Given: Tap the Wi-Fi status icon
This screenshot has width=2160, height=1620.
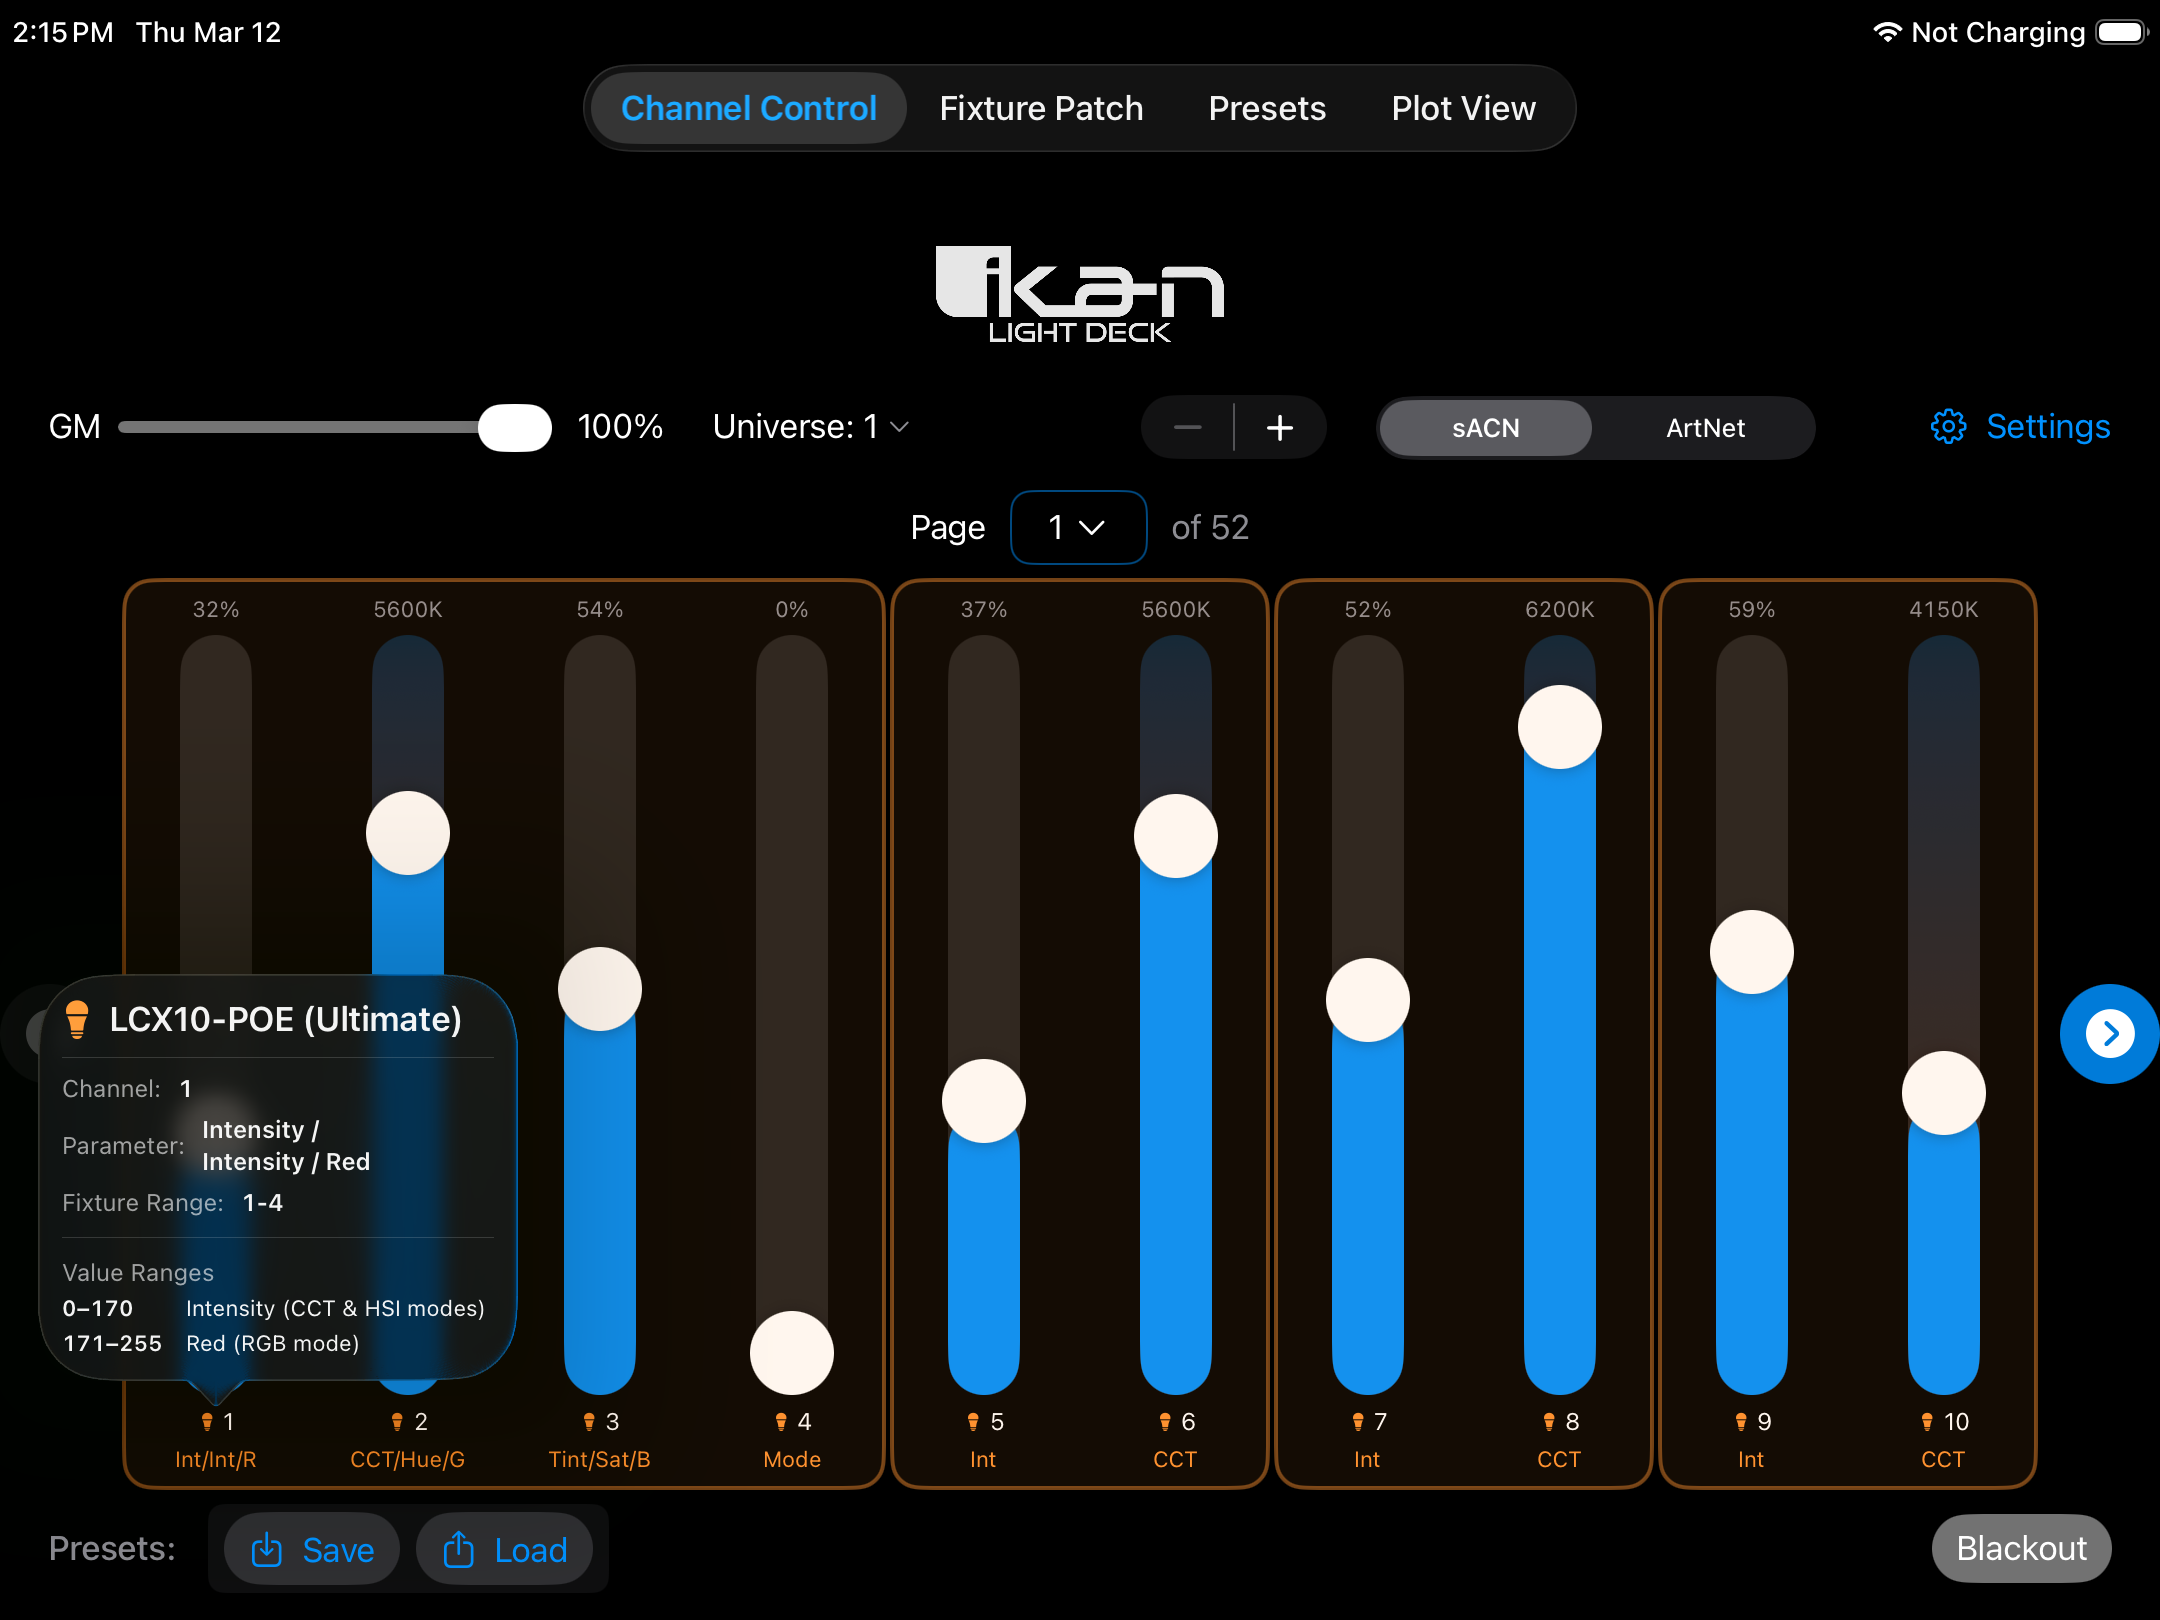Looking at the screenshot, I should tap(1886, 32).
